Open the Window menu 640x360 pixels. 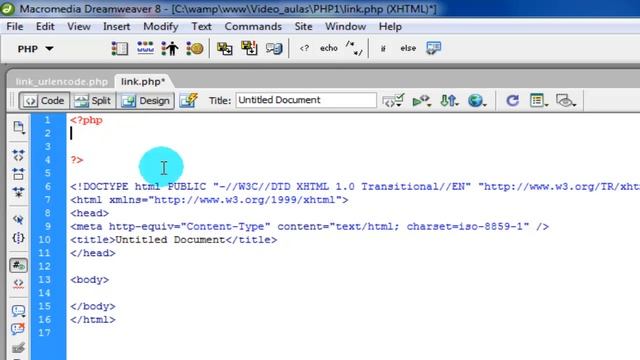345,27
